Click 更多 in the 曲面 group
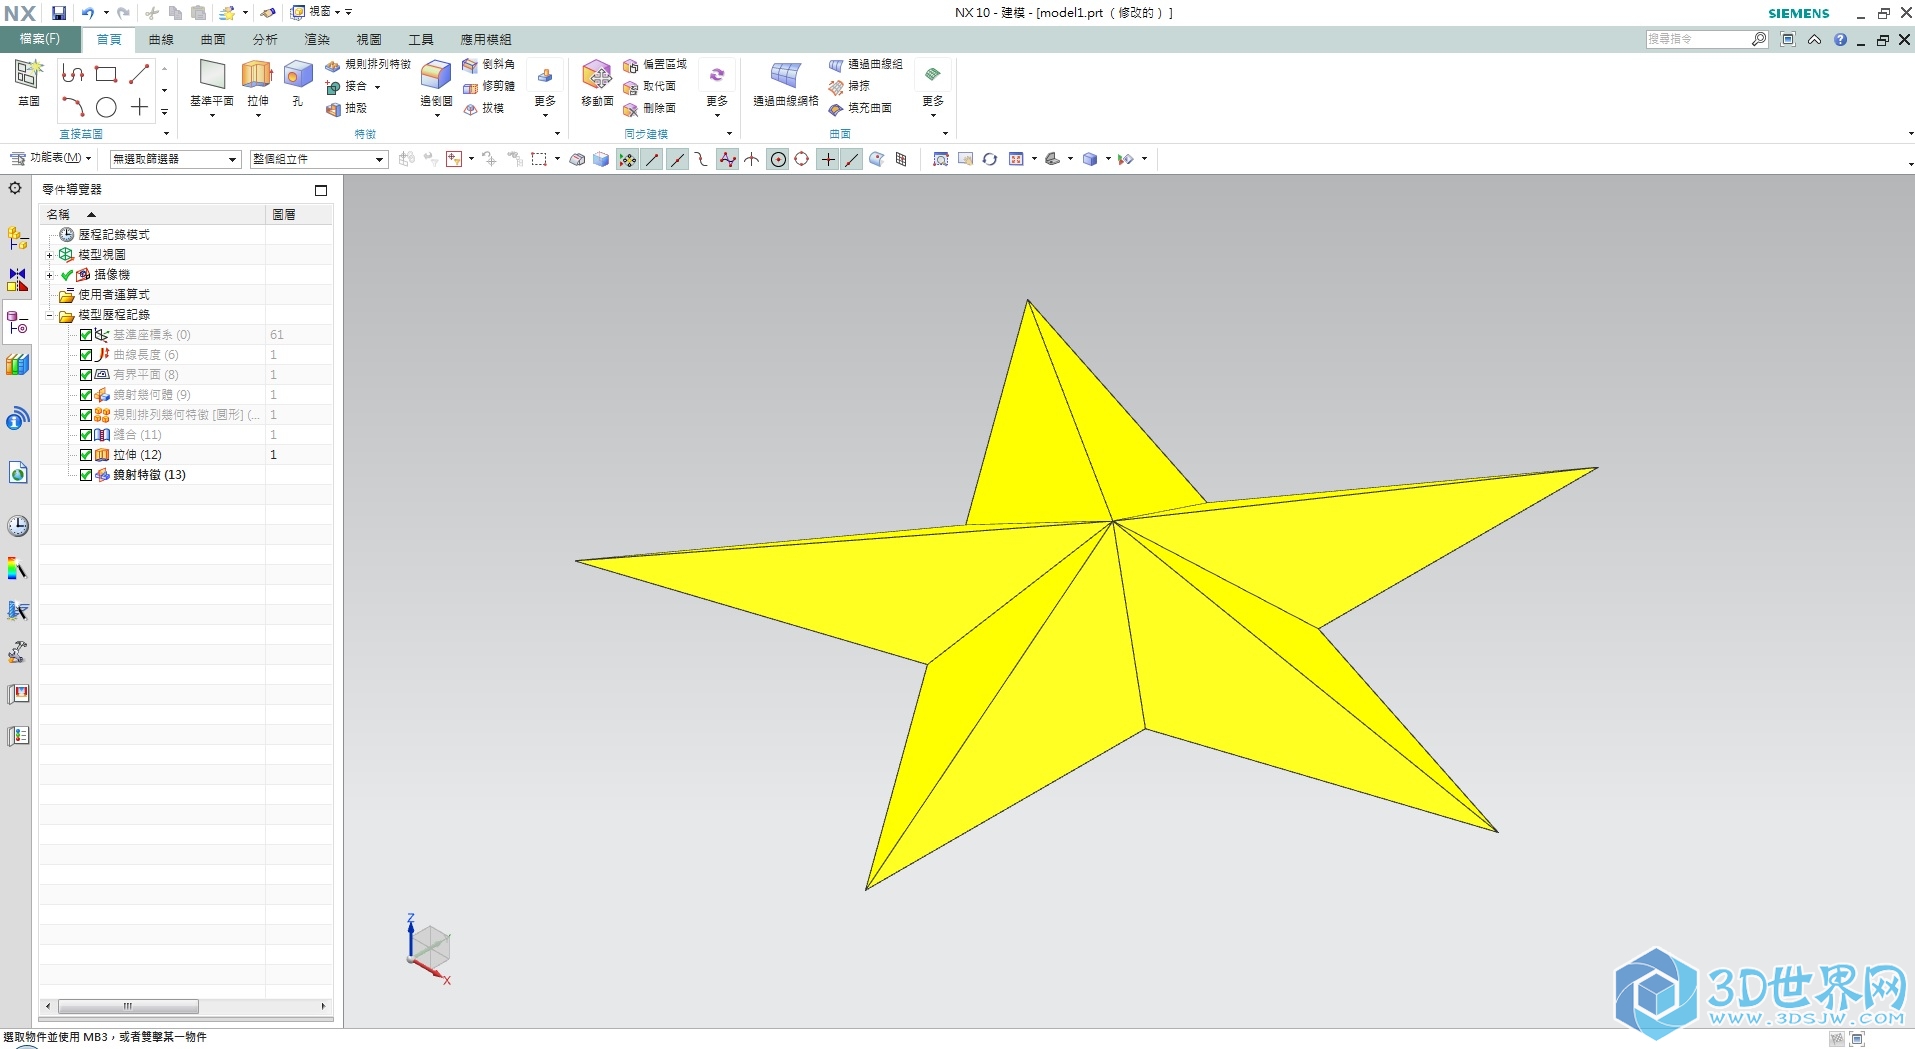1915x1049 pixels. (933, 87)
